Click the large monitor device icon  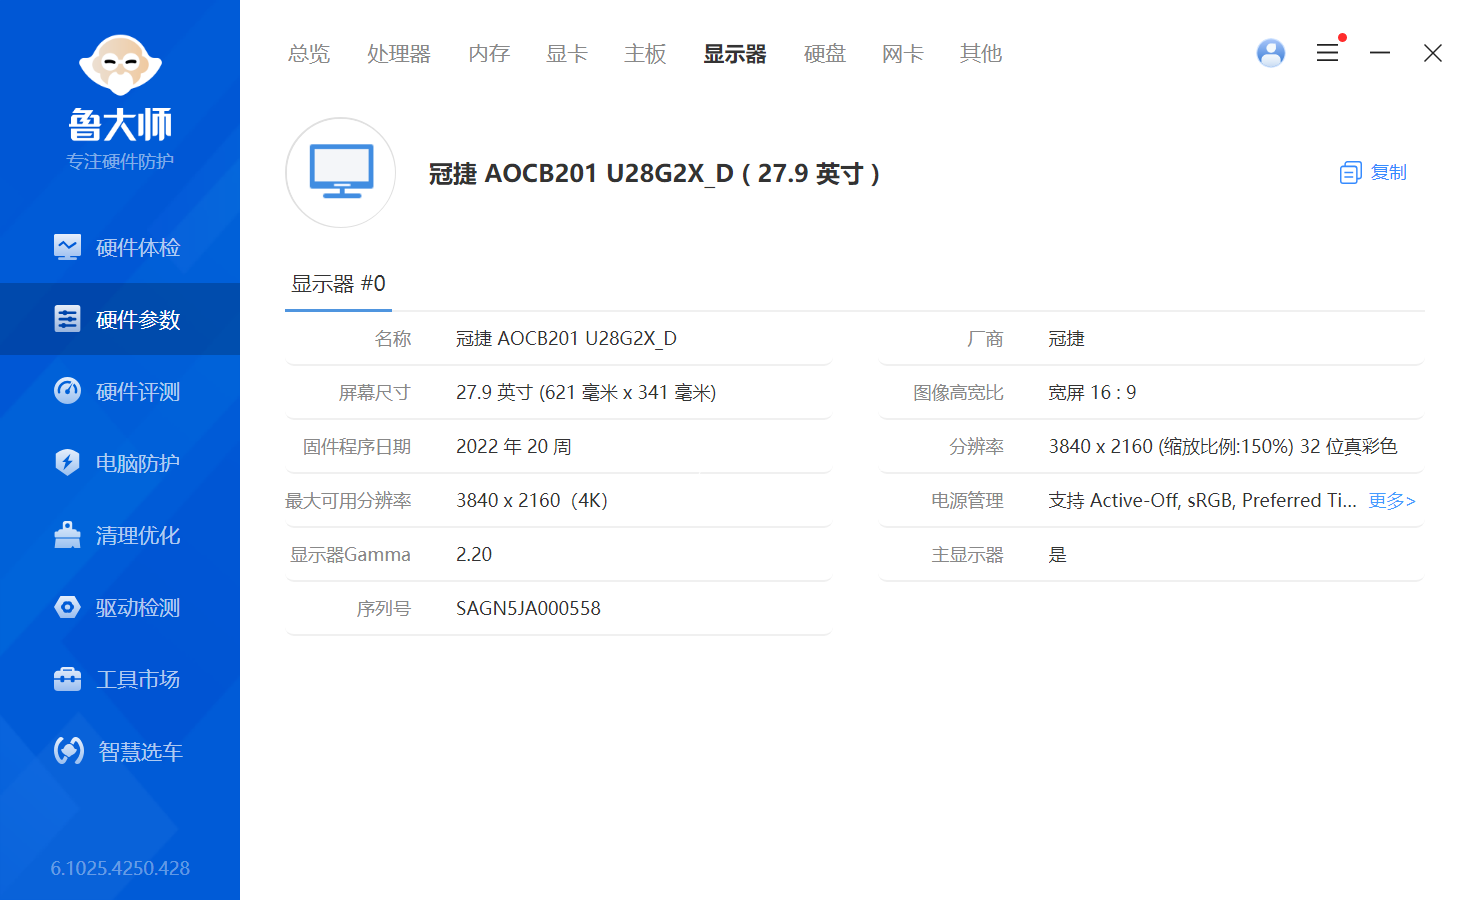[x=341, y=173]
